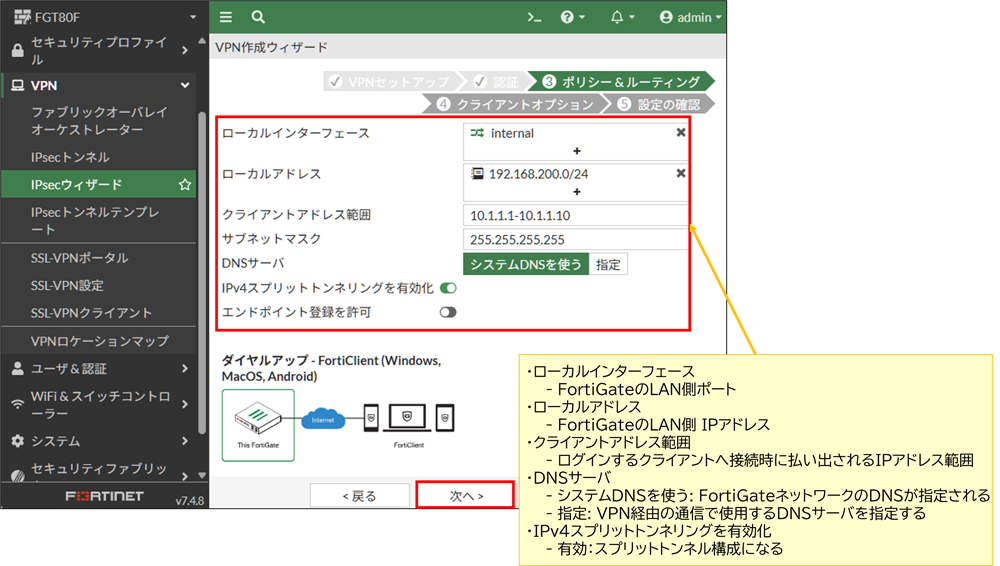Disable IPv4スプリットトンネリングを有効化 toggle
Viewport: 1000px width, 566px height.
pos(448,288)
